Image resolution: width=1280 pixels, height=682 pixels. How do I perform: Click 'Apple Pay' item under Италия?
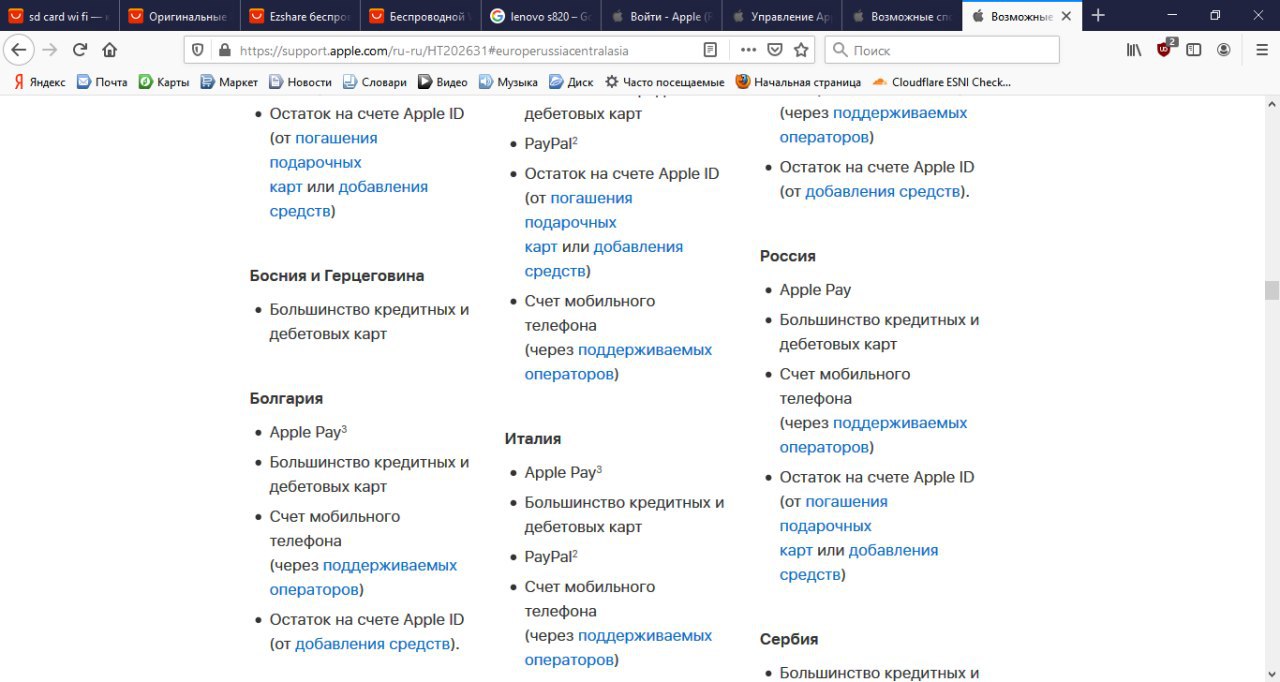[563, 472]
